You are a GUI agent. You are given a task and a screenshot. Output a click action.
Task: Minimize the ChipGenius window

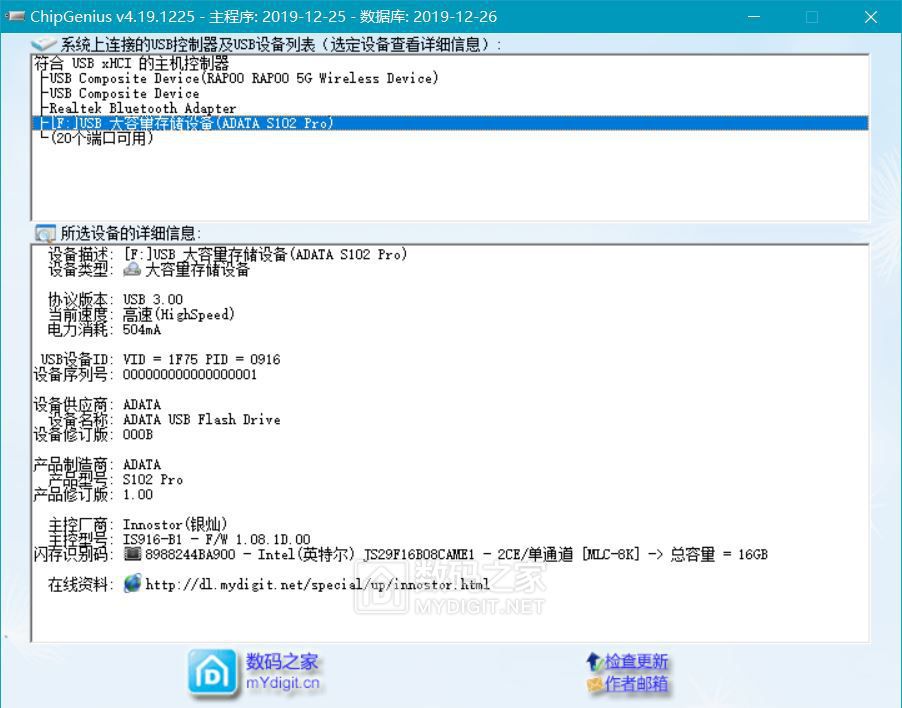[x=754, y=17]
